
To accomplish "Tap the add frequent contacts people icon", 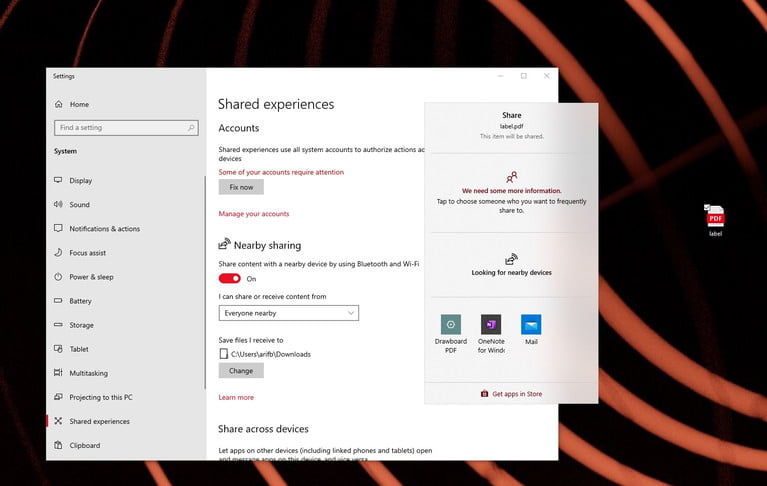I will (512, 177).
